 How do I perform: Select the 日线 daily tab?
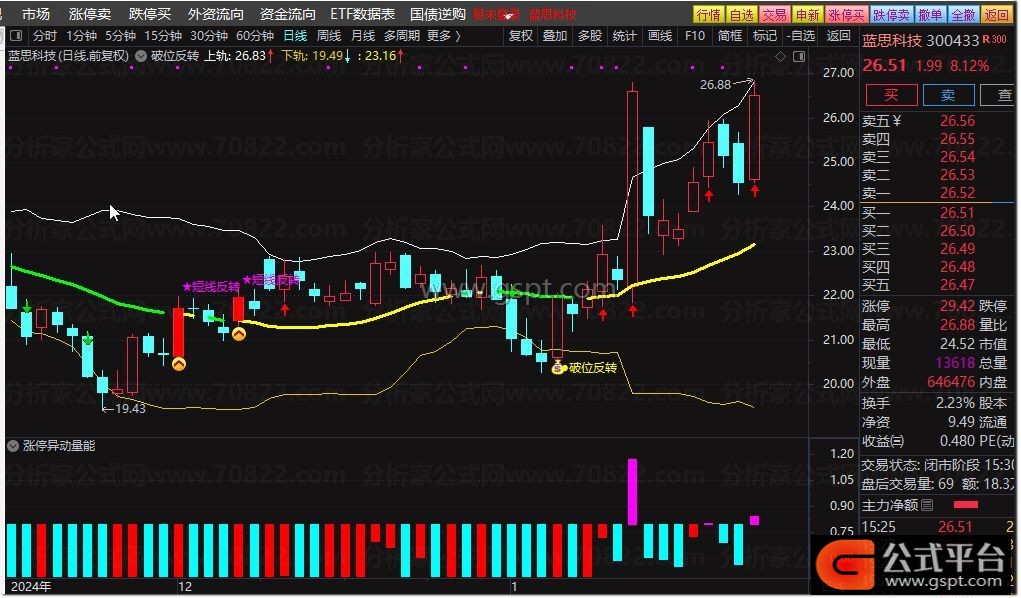295,36
